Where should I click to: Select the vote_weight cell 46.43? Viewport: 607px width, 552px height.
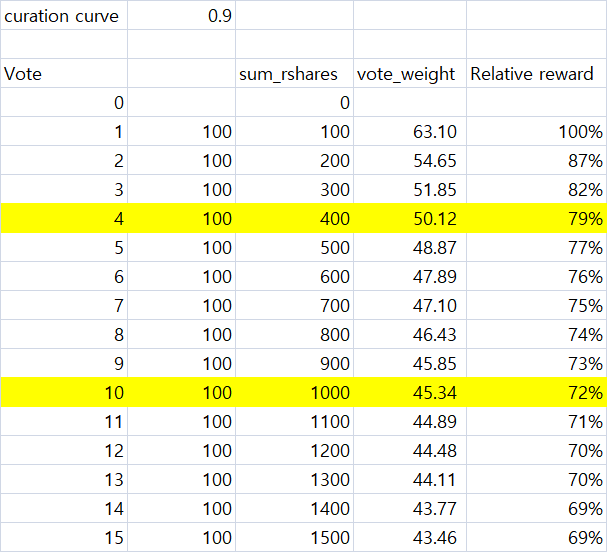410,335
